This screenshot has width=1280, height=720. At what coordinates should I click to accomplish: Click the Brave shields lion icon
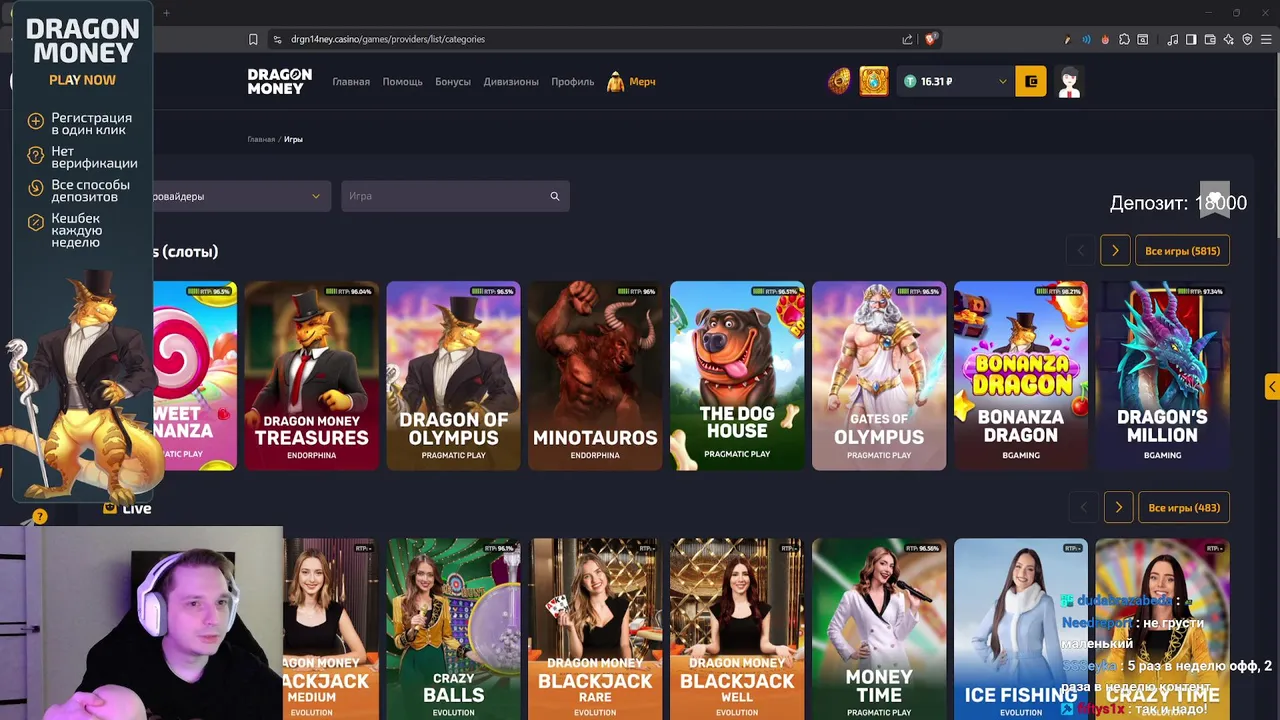pyautogui.click(x=930, y=39)
